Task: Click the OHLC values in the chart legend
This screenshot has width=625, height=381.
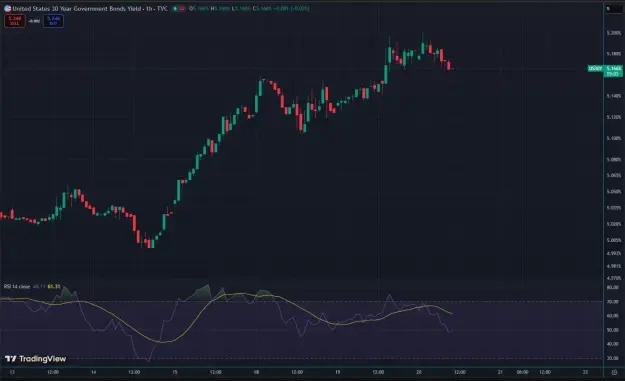Action: point(249,8)
